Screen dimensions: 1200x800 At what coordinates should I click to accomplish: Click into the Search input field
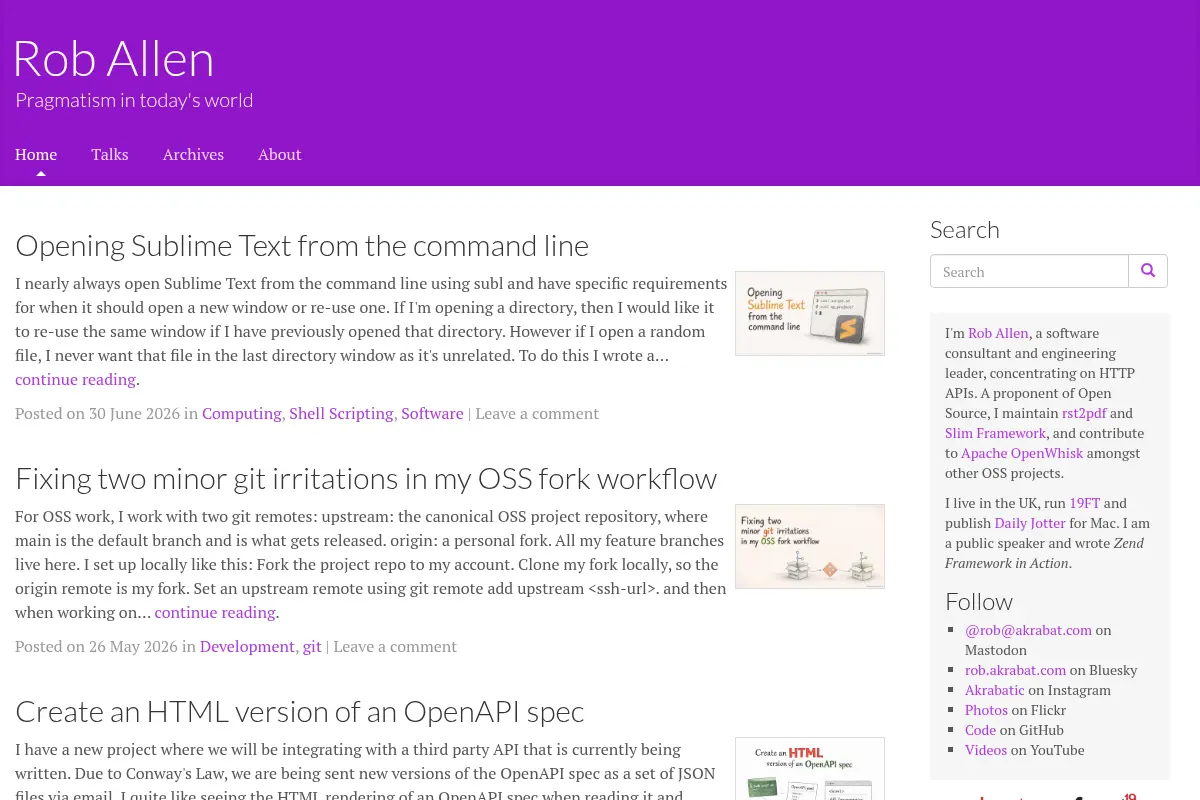1029,271
